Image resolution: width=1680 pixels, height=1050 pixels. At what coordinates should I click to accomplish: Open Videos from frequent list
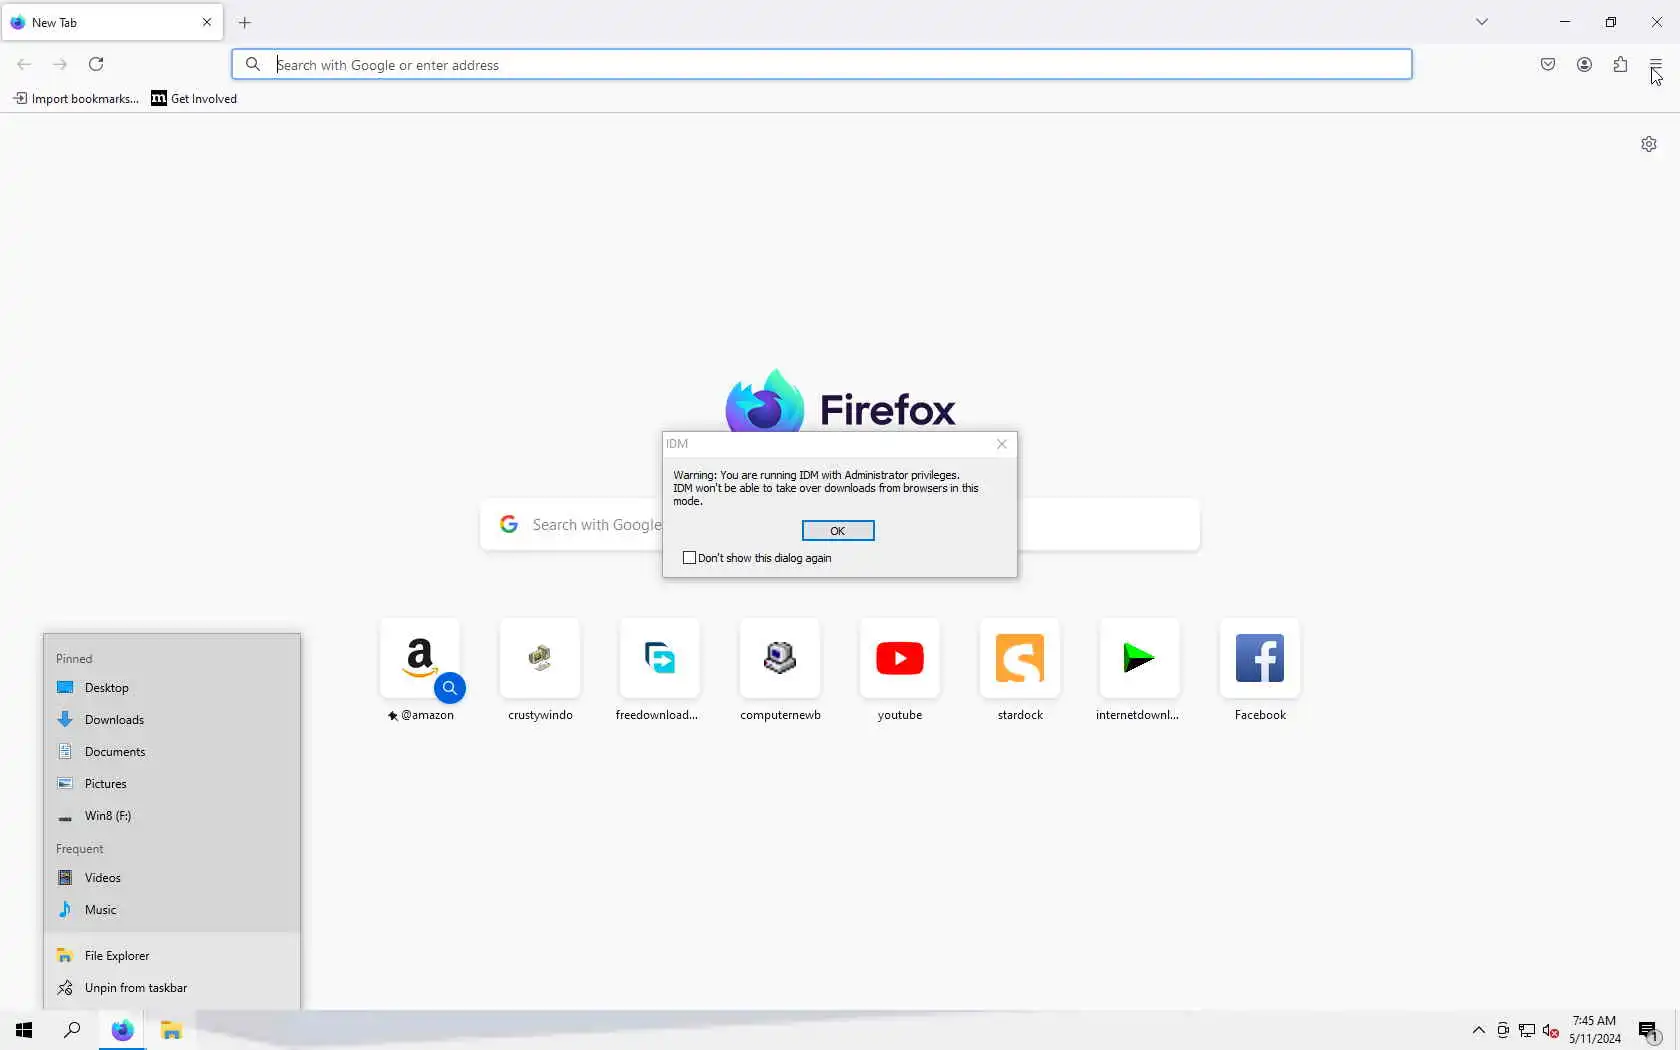tap(172, 878)
